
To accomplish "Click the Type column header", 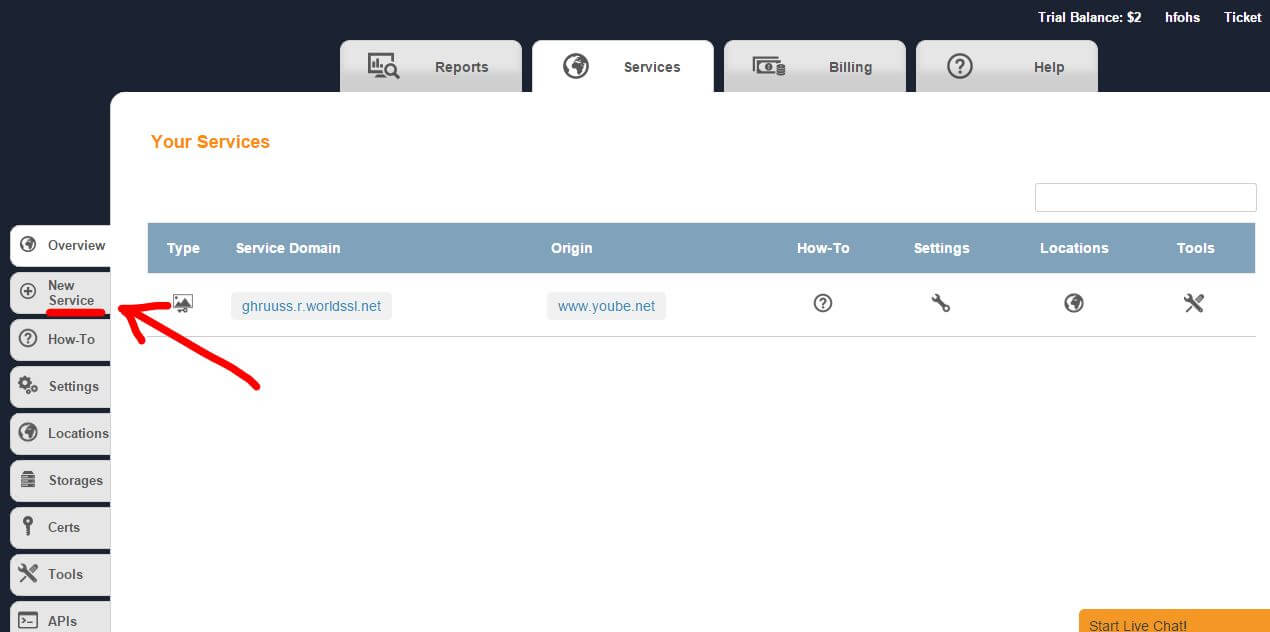I will [183, 248].
